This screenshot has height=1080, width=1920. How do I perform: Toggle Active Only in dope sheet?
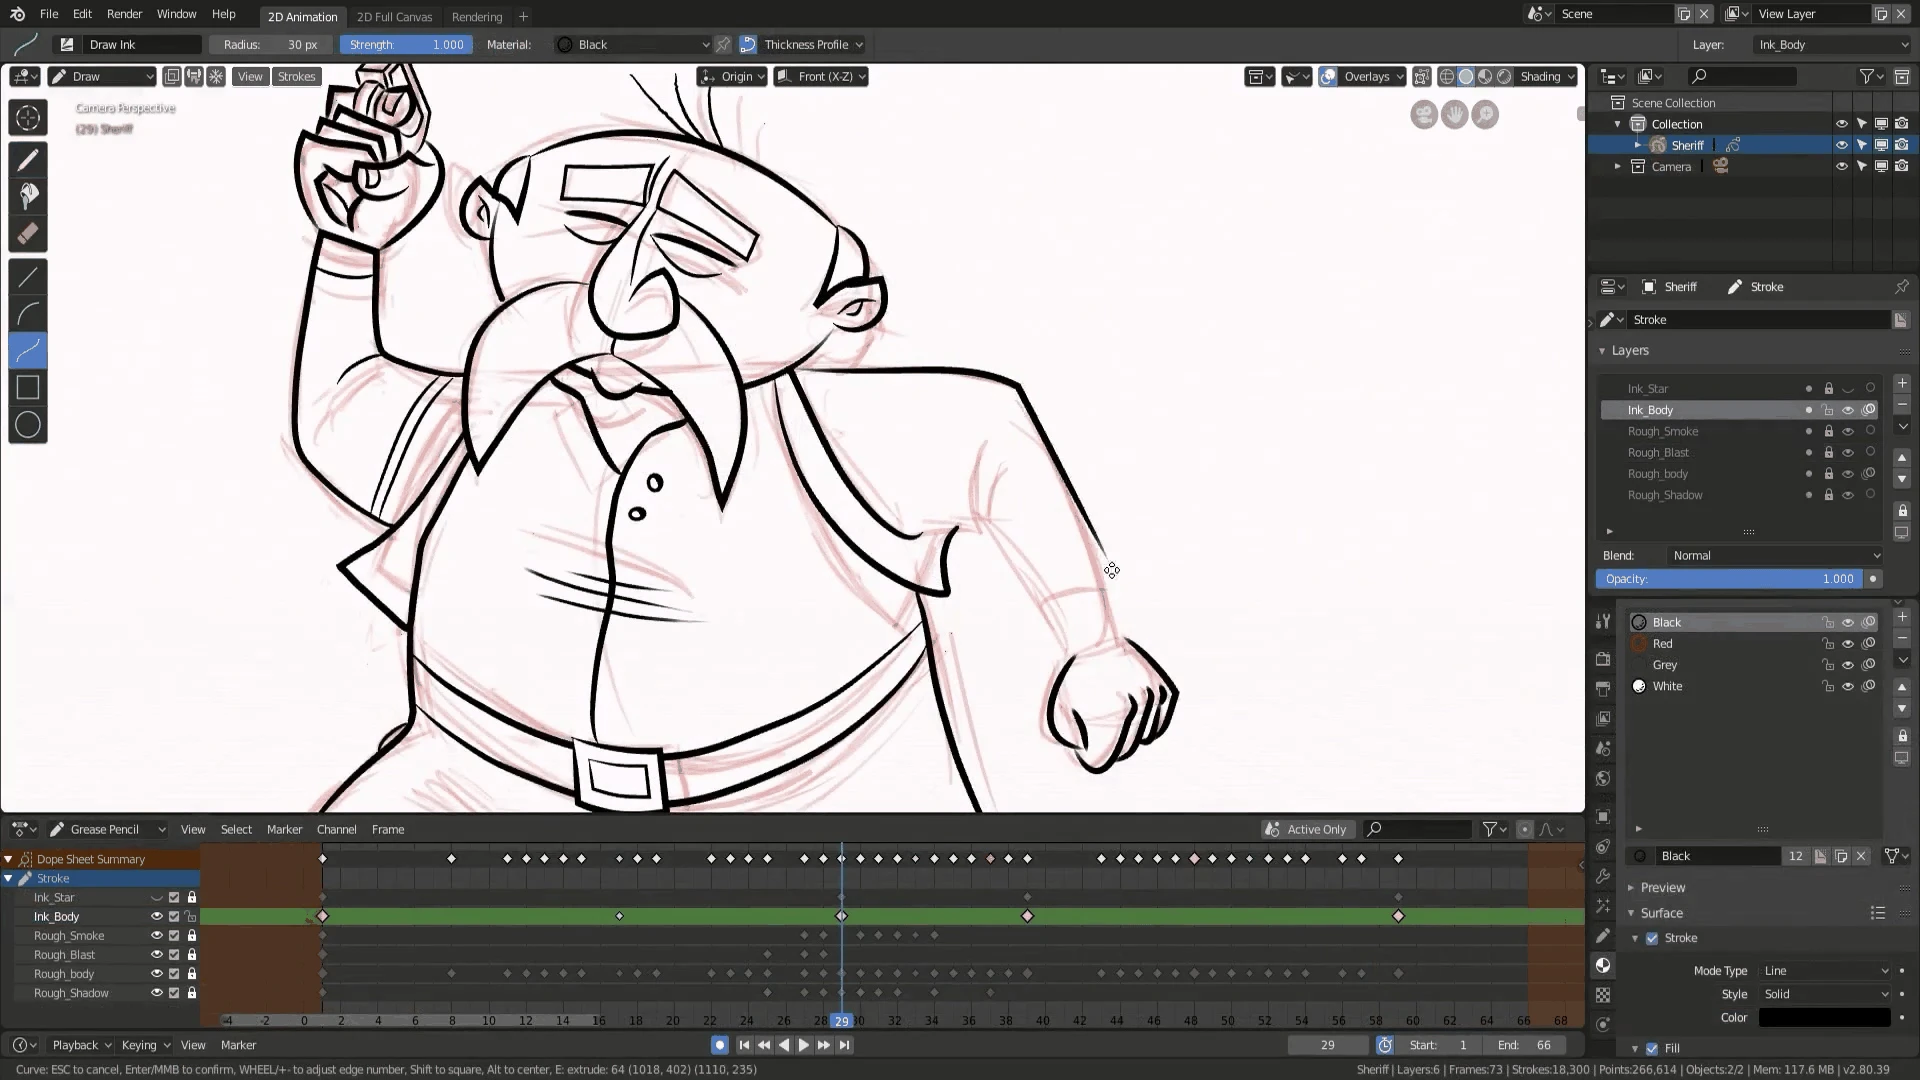[1308, 829]
